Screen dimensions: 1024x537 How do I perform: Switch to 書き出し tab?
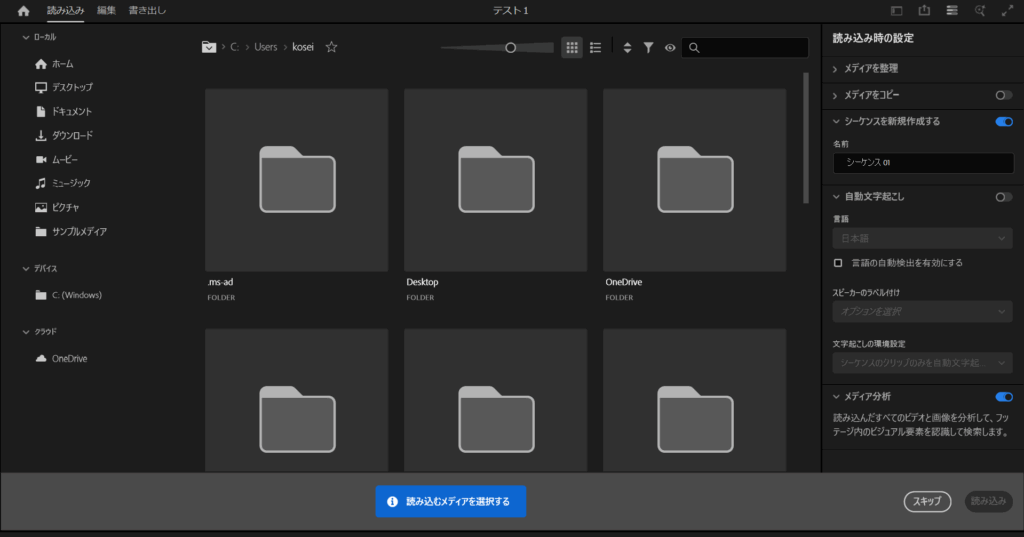point(147,10)
